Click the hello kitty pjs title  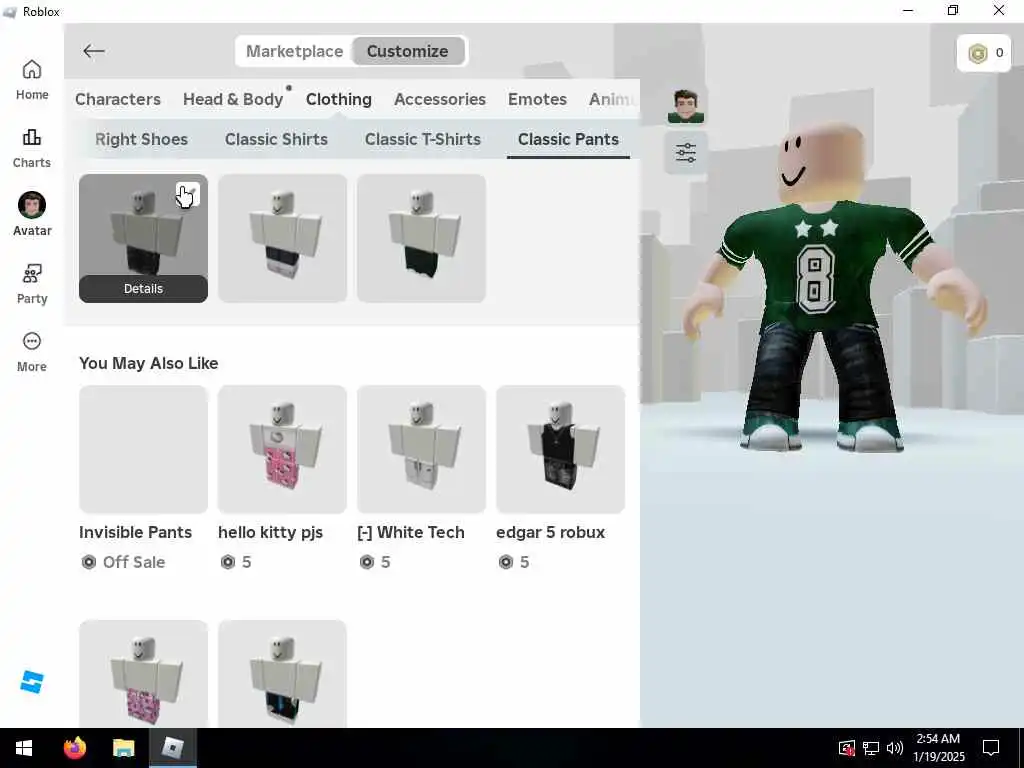270,532
